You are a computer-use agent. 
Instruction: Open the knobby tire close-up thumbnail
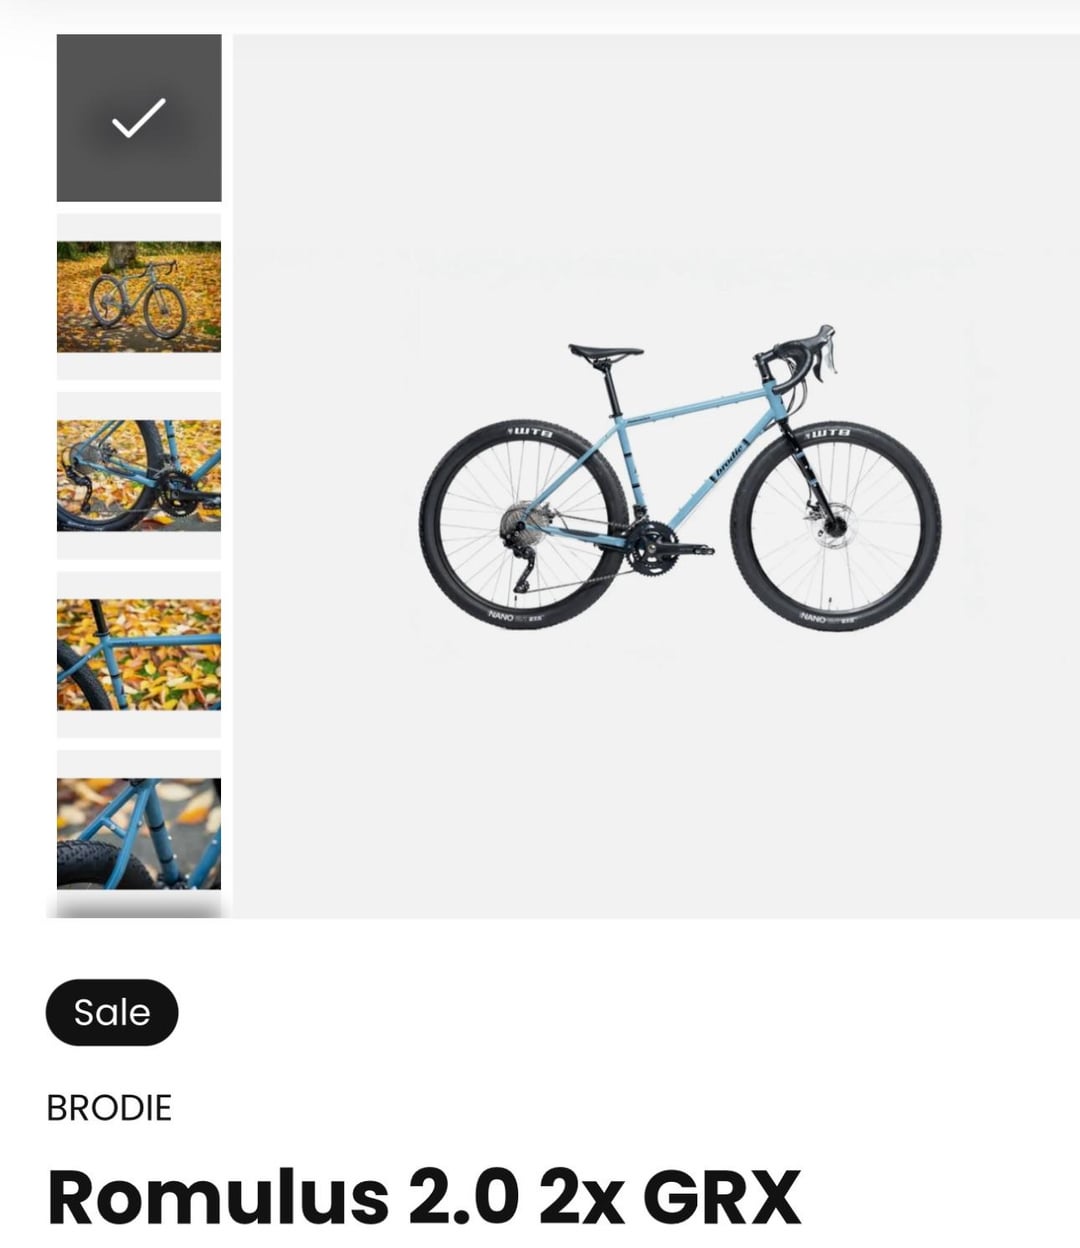click(138, 834)
